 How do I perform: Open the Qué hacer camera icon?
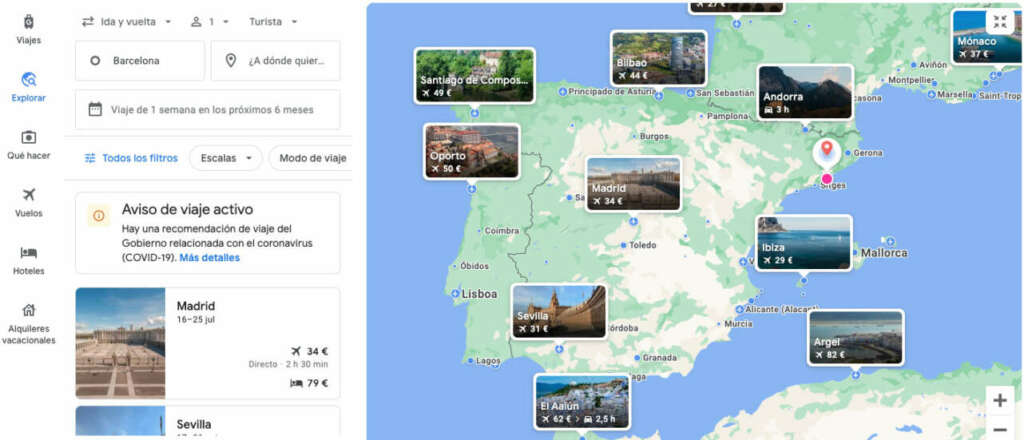tap(29, 137)
